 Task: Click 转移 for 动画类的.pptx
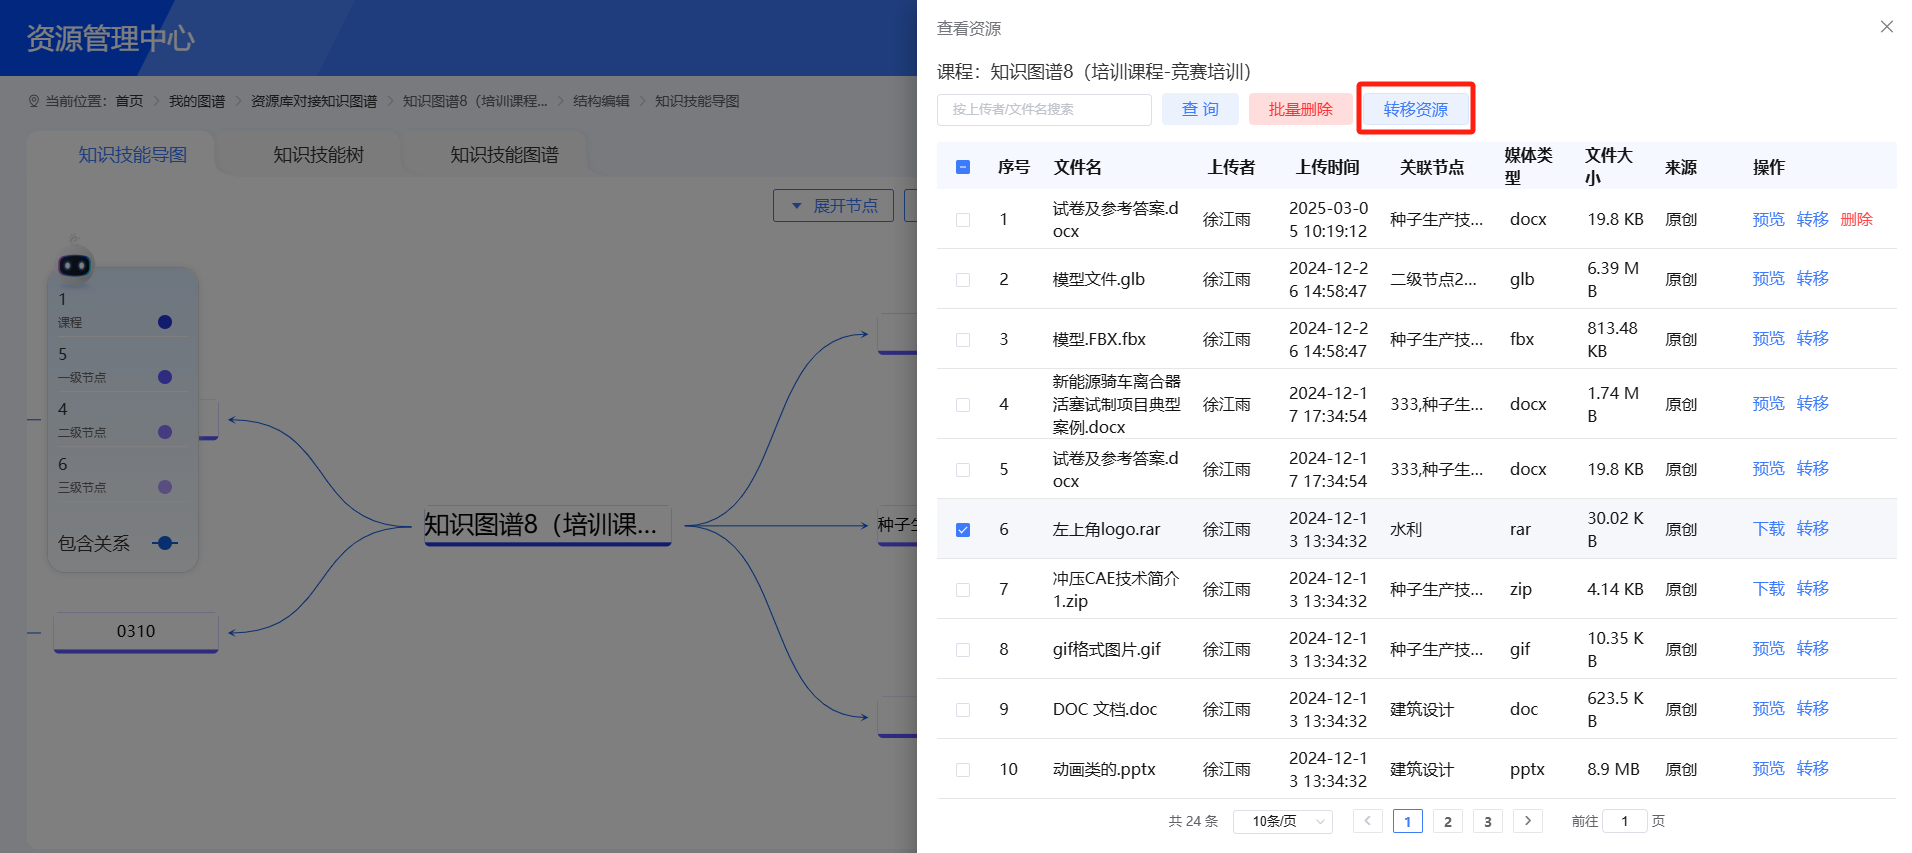click(x=1812, y=768)
